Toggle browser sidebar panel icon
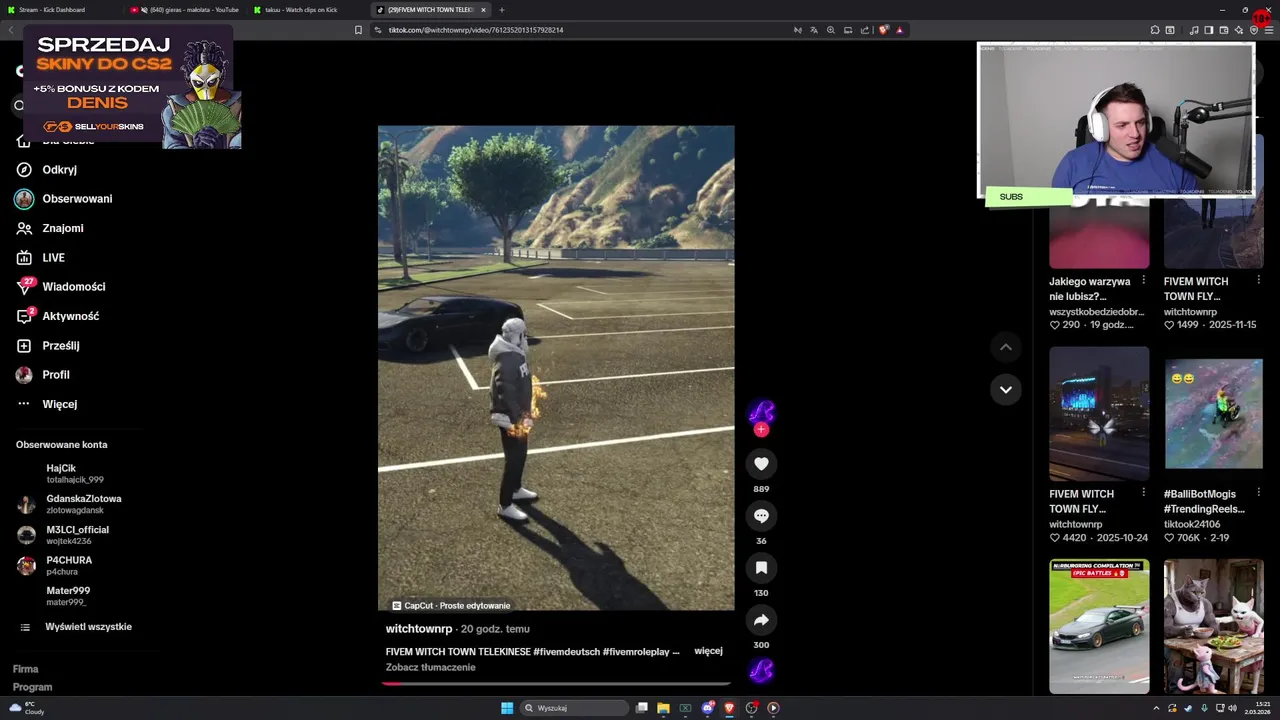The height and width of the screenshot is (720, 1280). click(x=1209, y=30)
